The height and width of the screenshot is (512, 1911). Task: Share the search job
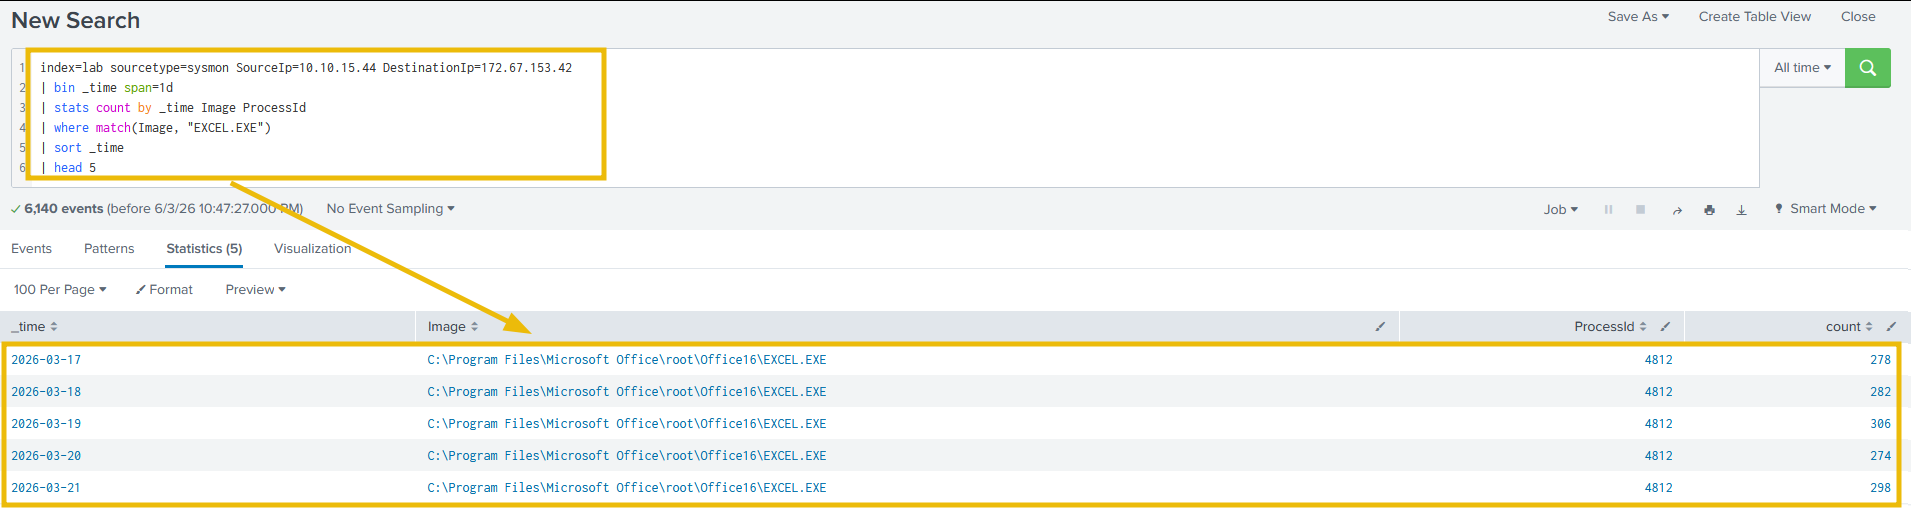click(1677, 209)
